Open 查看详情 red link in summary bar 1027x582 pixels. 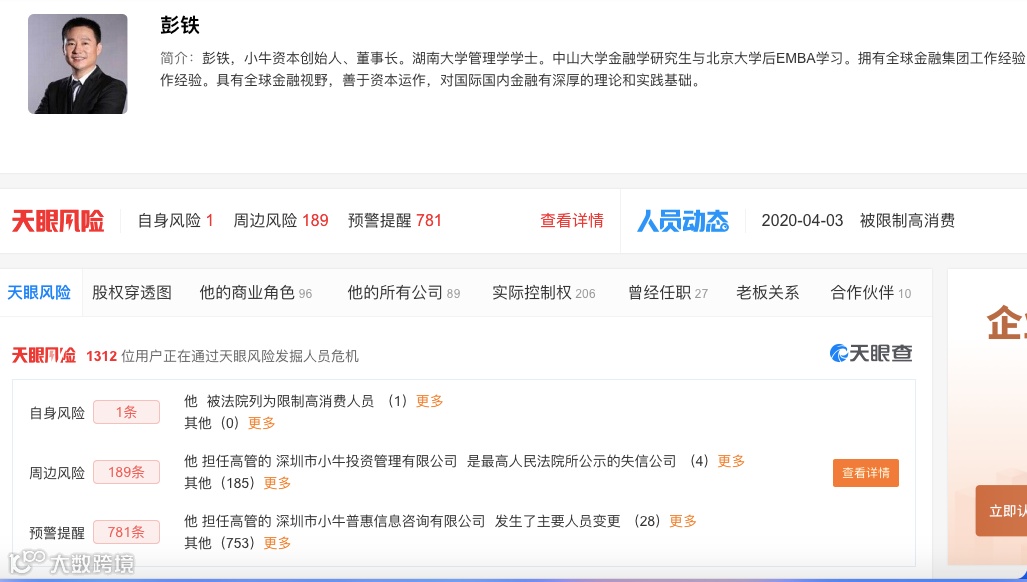pyautogui.click(x=571, y=221)
